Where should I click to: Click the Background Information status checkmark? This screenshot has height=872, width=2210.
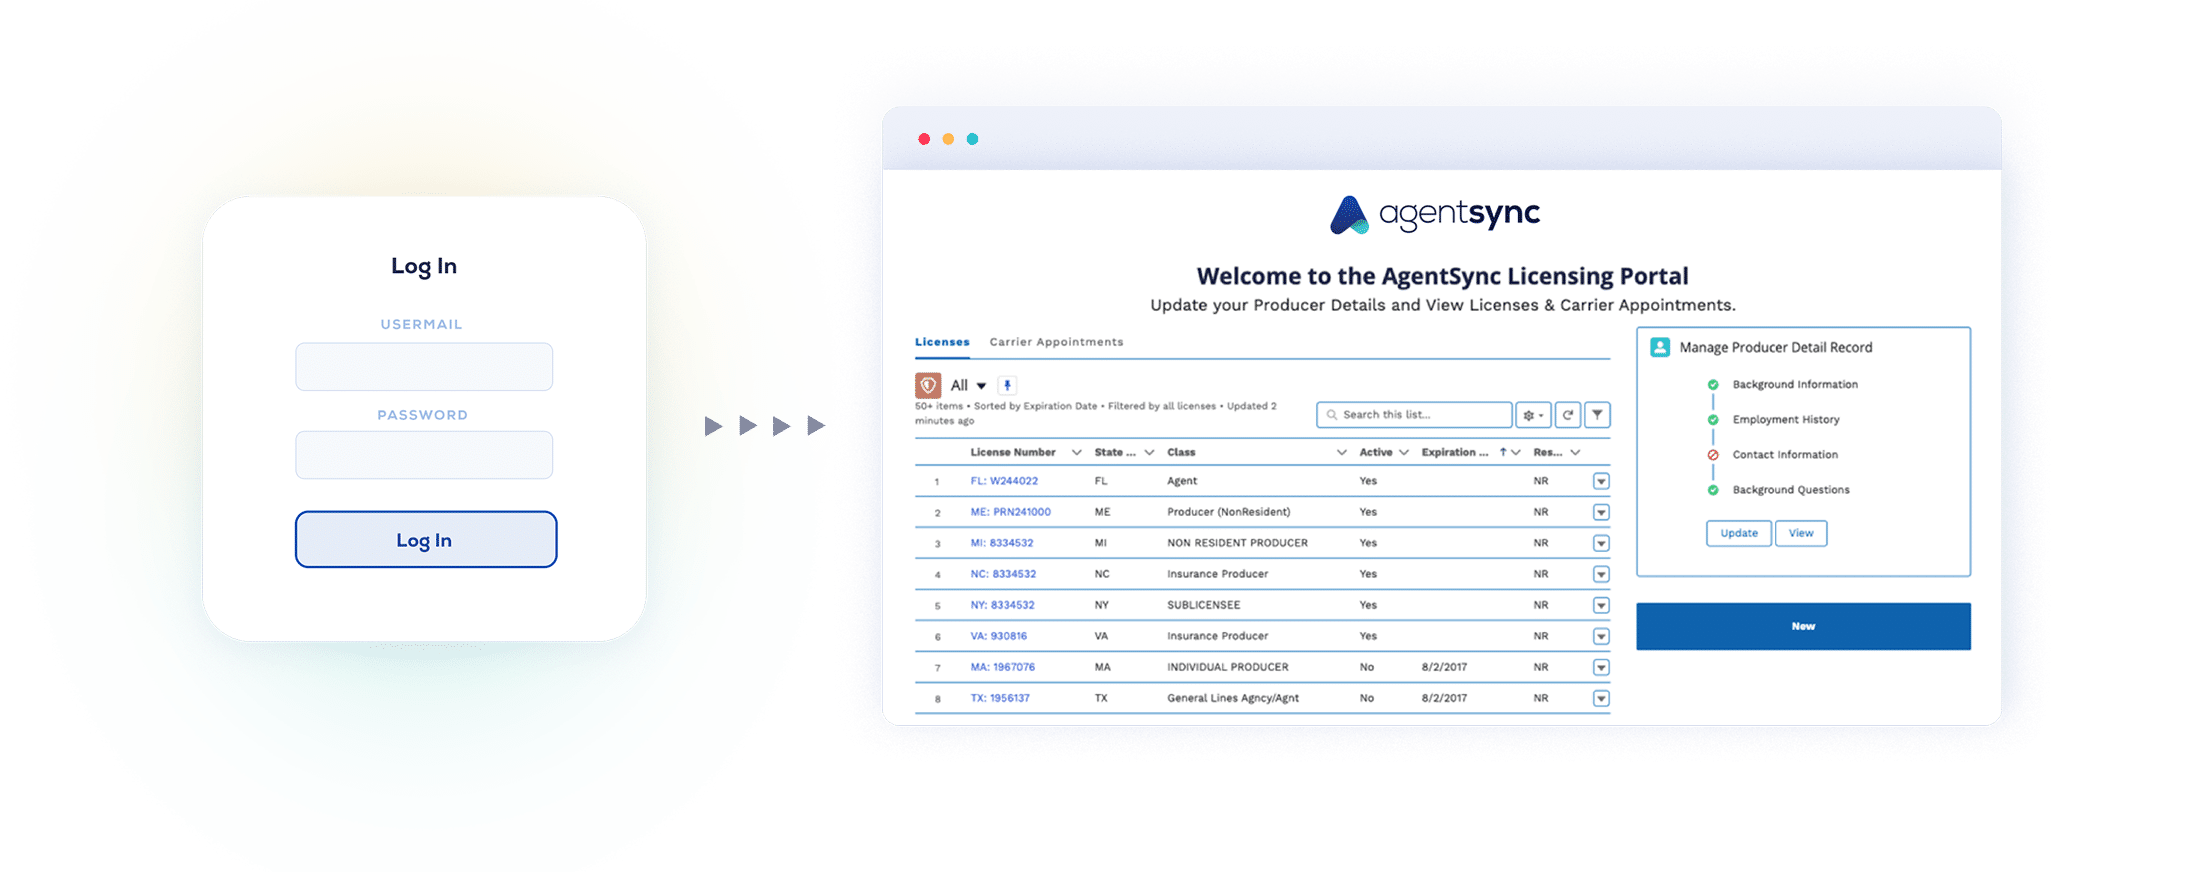tap(1713, 385)
